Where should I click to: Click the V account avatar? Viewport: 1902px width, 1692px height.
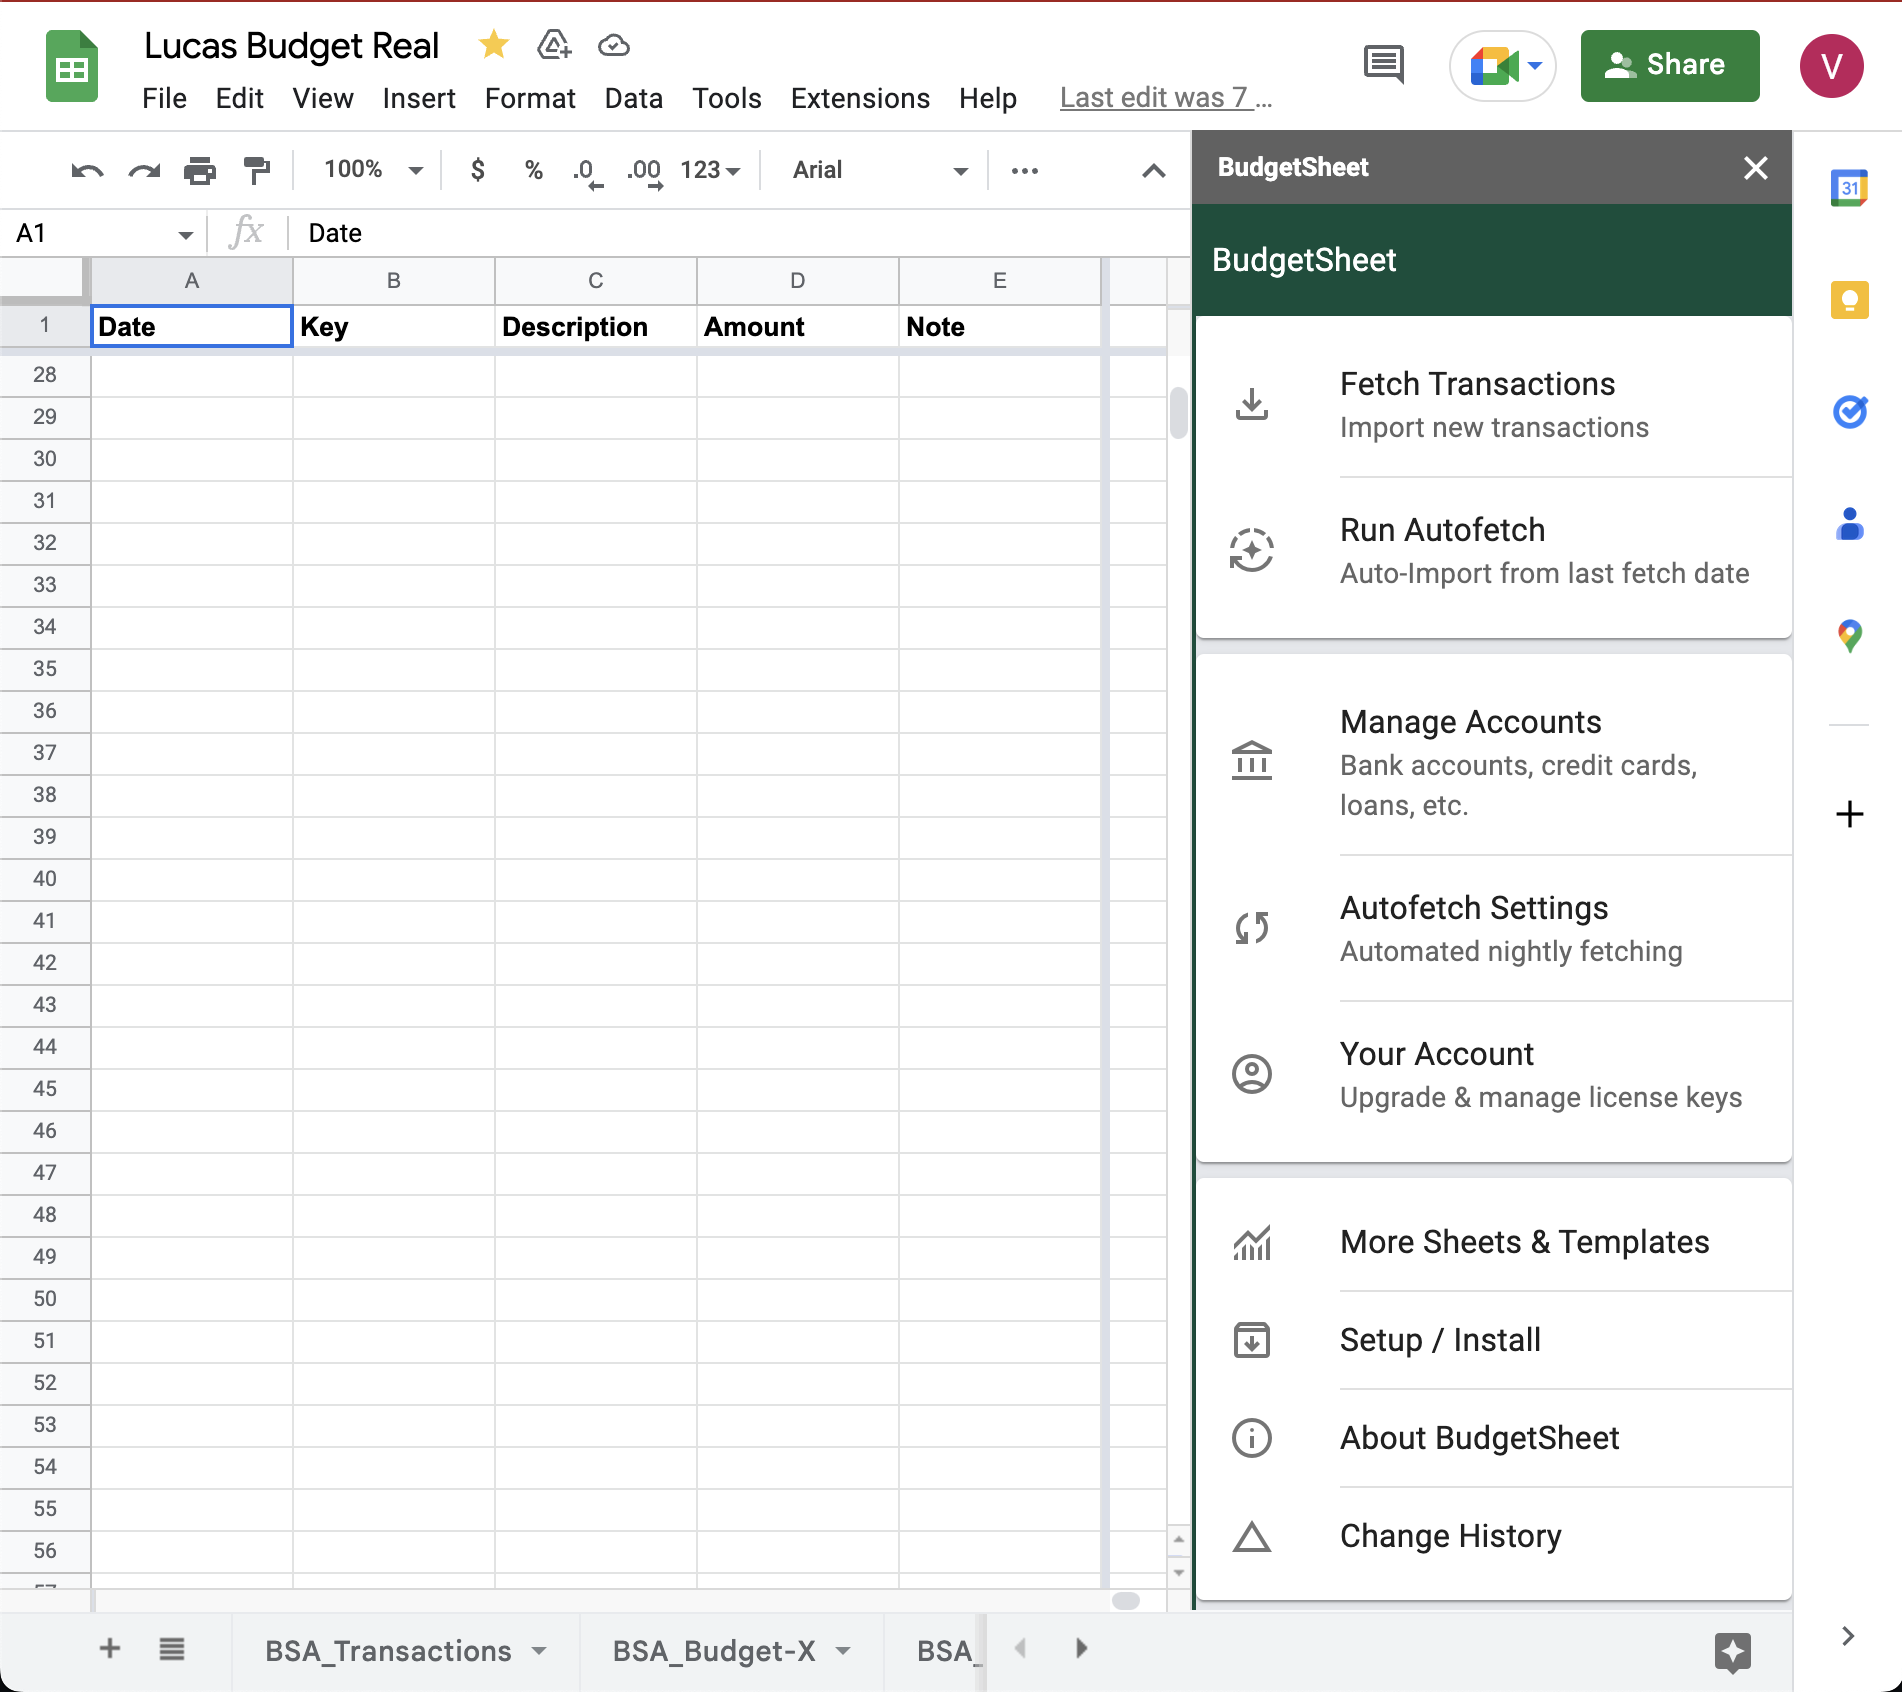pos(1832,66)
